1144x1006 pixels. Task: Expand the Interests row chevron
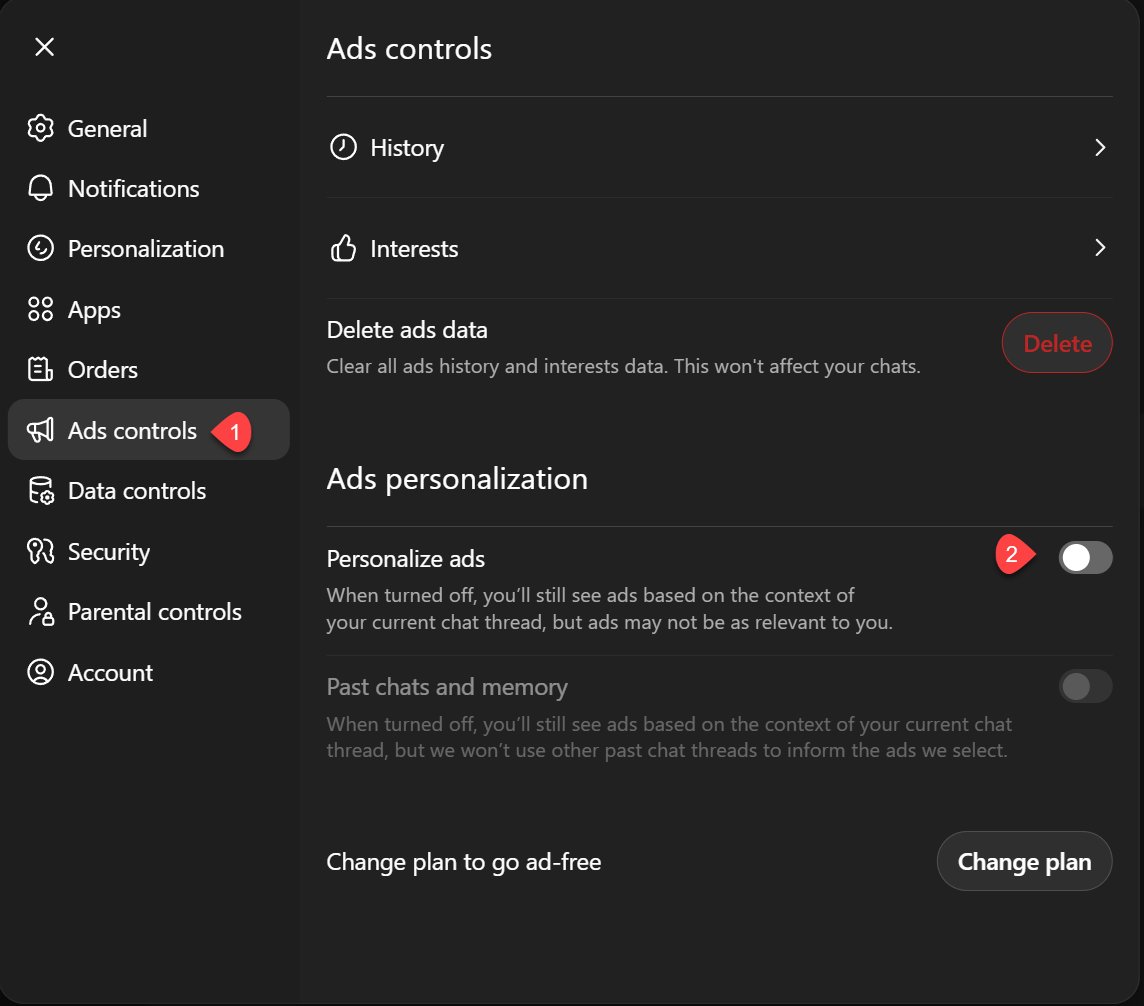coord(1100,248)
